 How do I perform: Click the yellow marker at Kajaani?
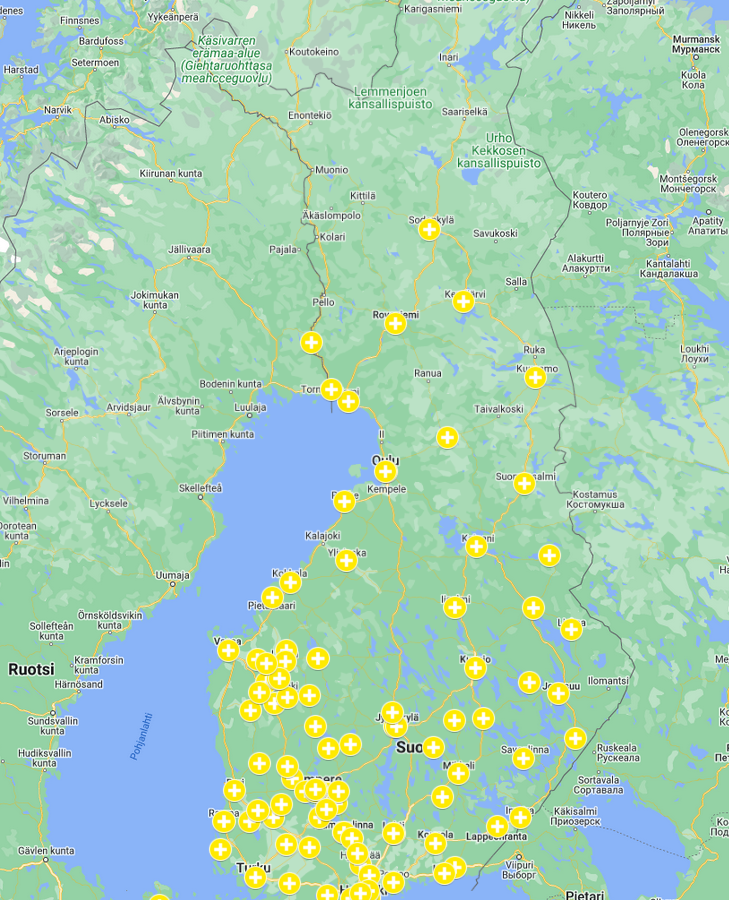pos(476,546)
